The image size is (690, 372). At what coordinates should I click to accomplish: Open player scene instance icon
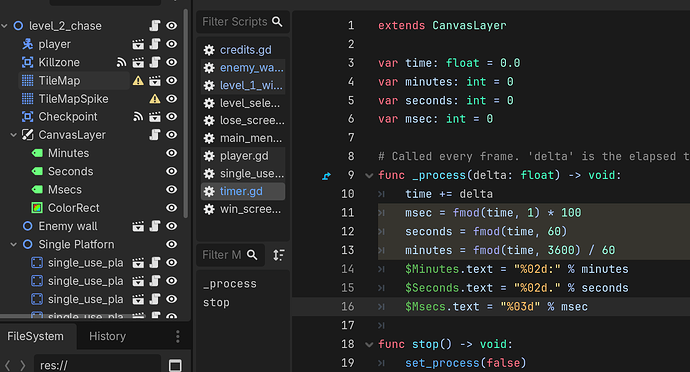click(x=138, y=44)
